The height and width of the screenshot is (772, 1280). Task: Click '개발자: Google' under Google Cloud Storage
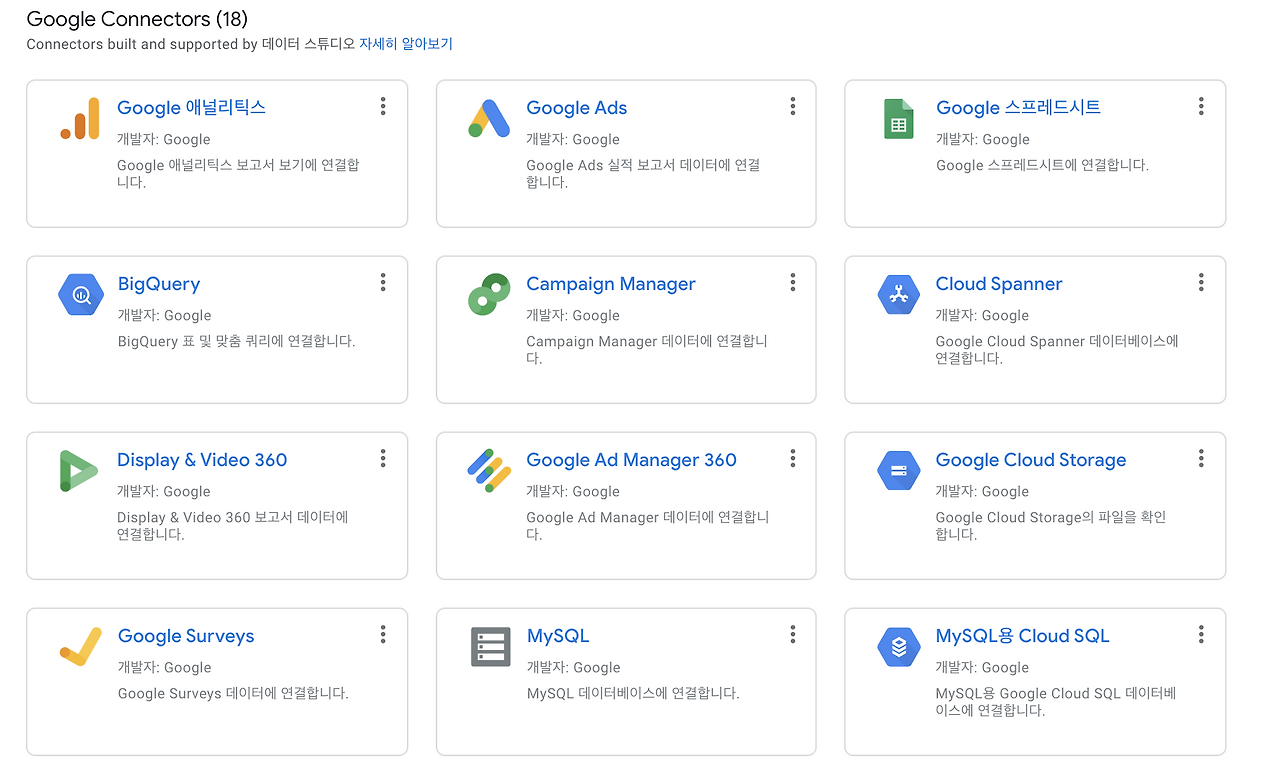[x=982, y=492]
